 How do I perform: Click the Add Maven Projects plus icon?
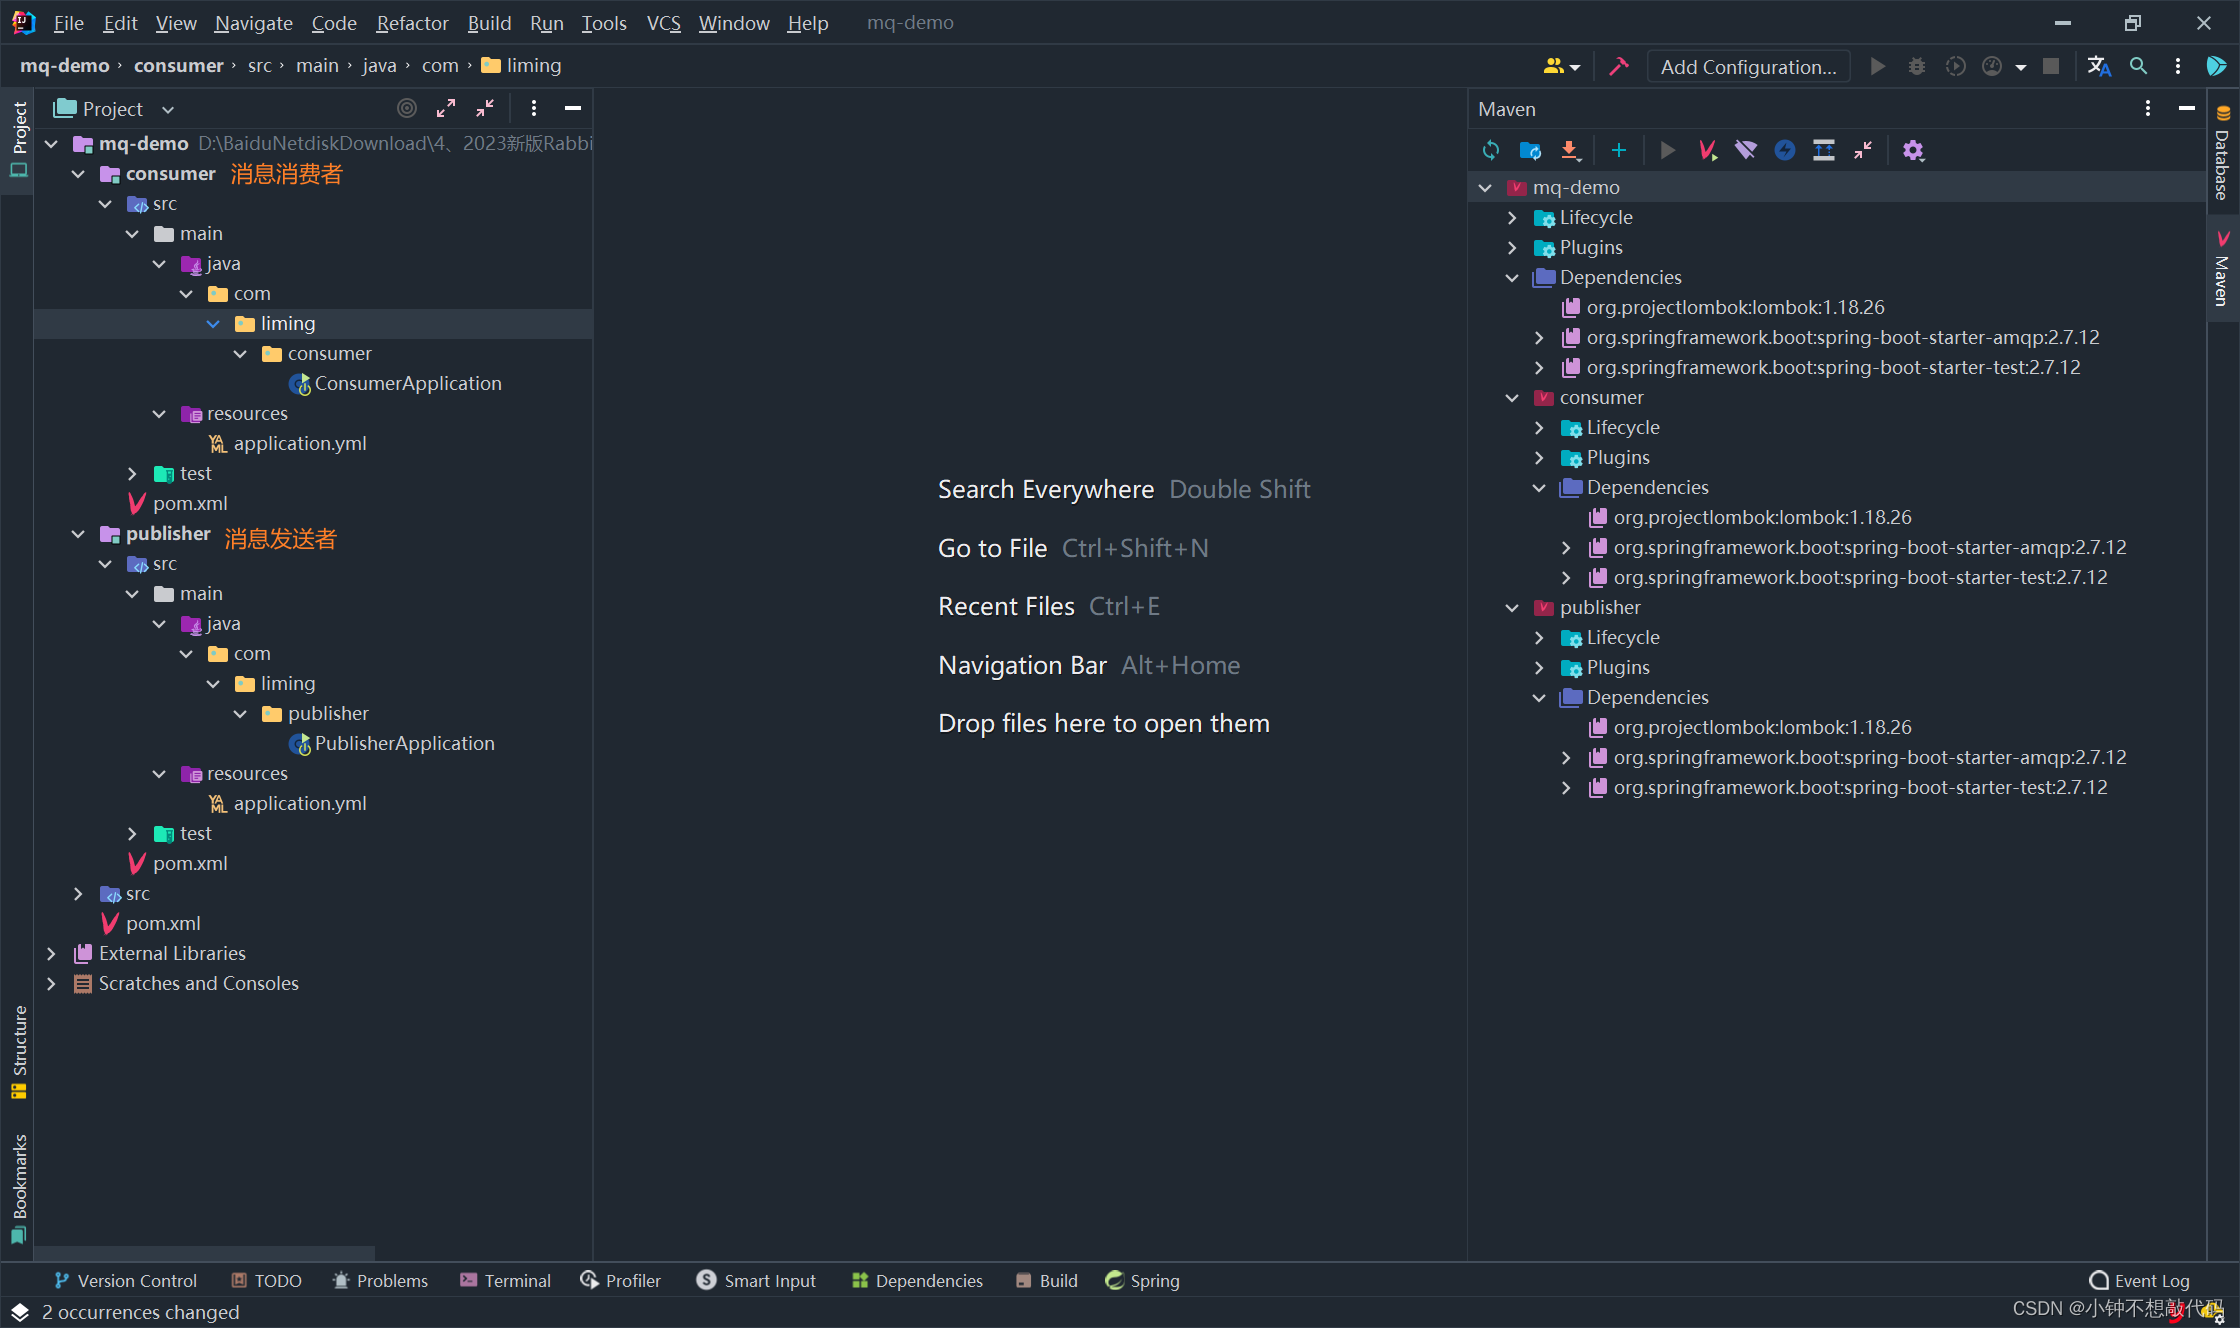coord(1619,150)
